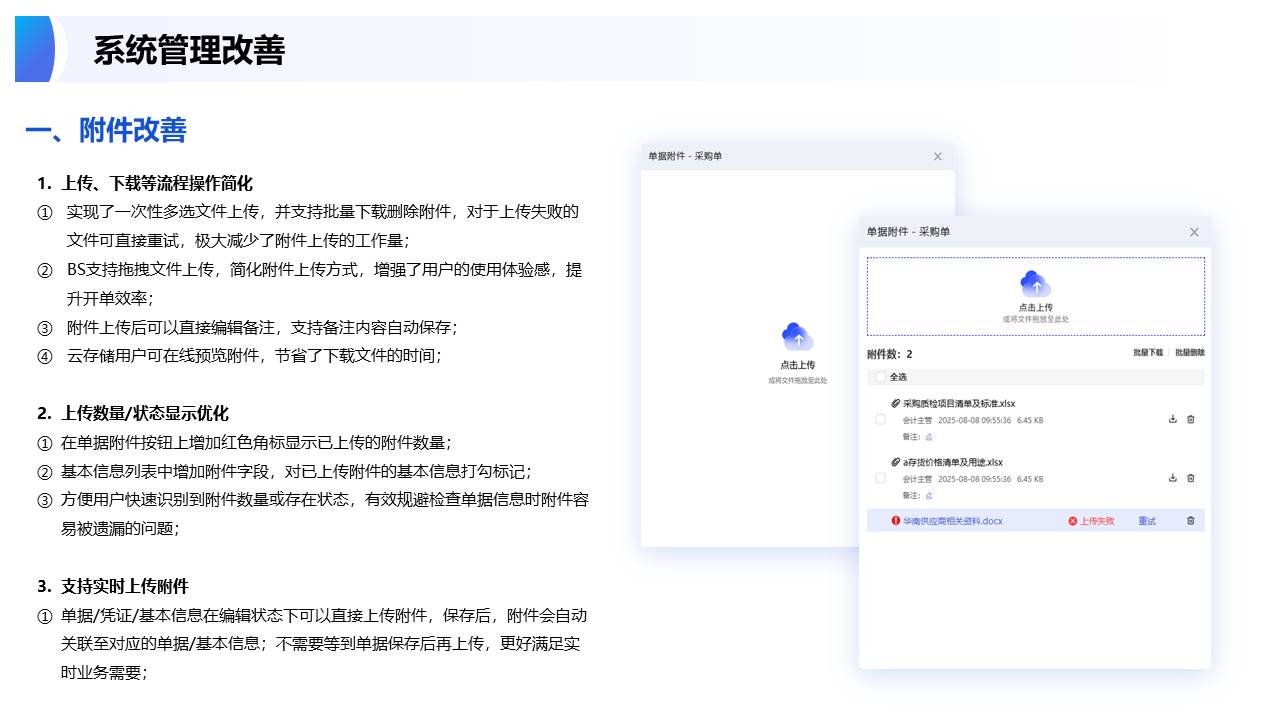Click the 采购质检项目清单及标准.xlsx file name
The image size is (1280, 720).
(958, 404)
